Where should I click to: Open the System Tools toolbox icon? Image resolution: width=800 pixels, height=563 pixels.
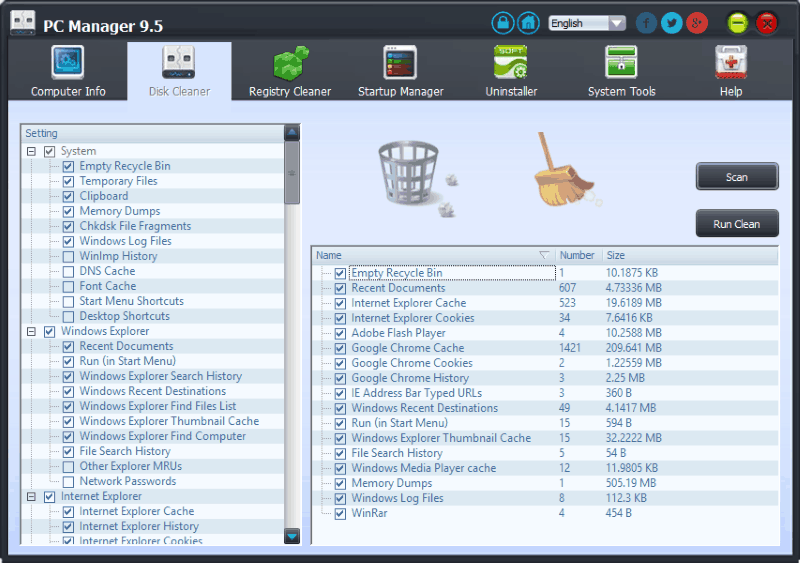point(621,62)
